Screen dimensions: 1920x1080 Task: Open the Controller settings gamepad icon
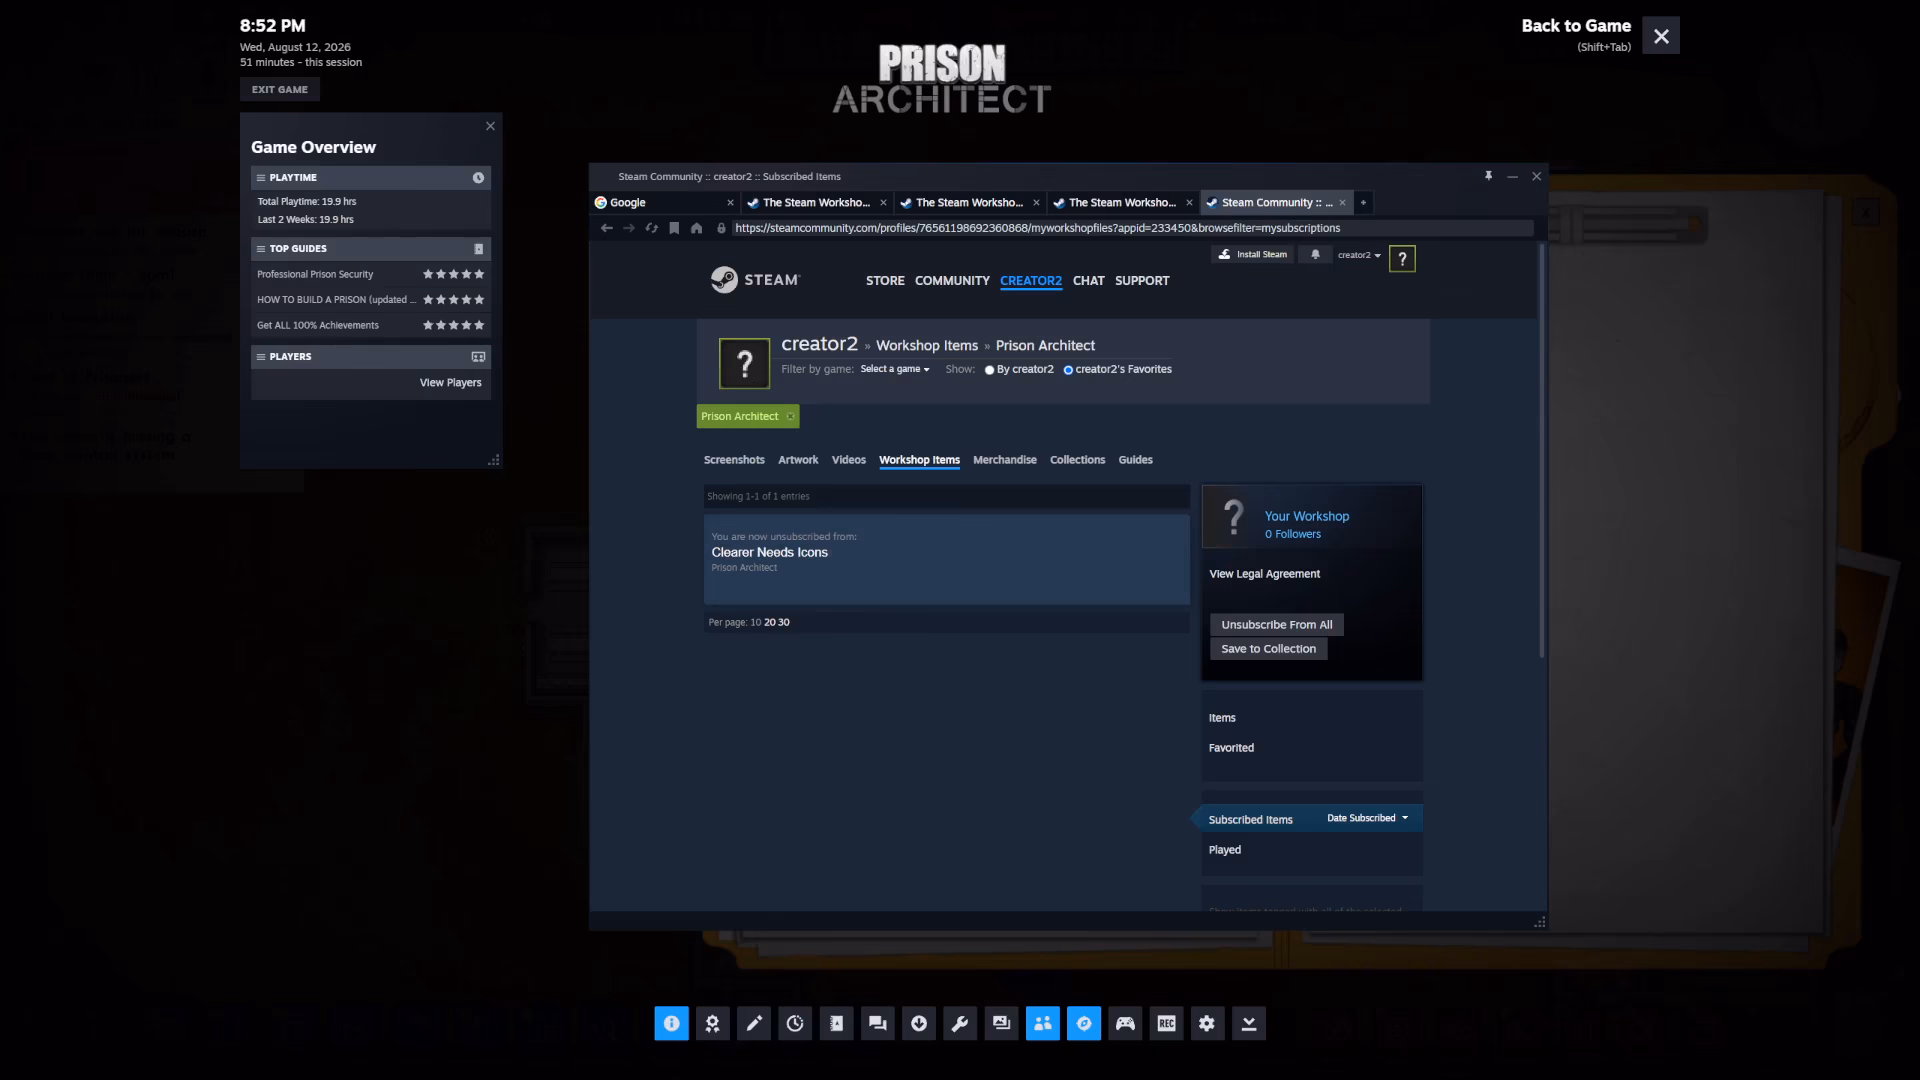(x=1125, y=1023)
